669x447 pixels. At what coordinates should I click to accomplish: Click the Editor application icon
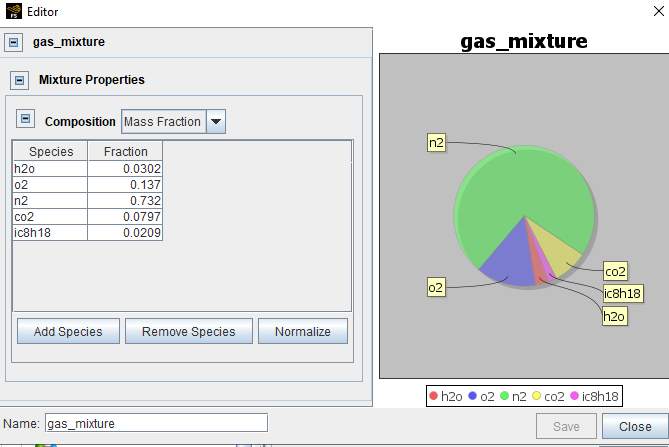[14, 12]
